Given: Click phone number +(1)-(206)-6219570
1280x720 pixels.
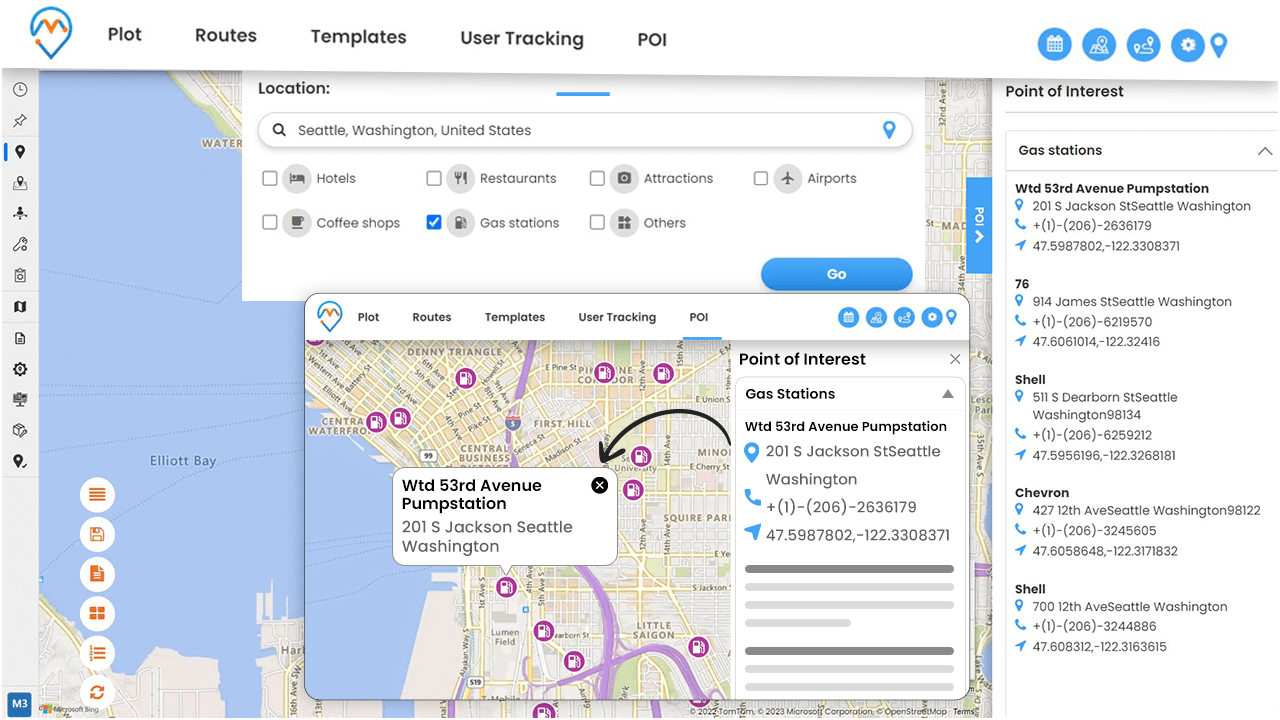Looking at the screenshot, I should 1092,322.
